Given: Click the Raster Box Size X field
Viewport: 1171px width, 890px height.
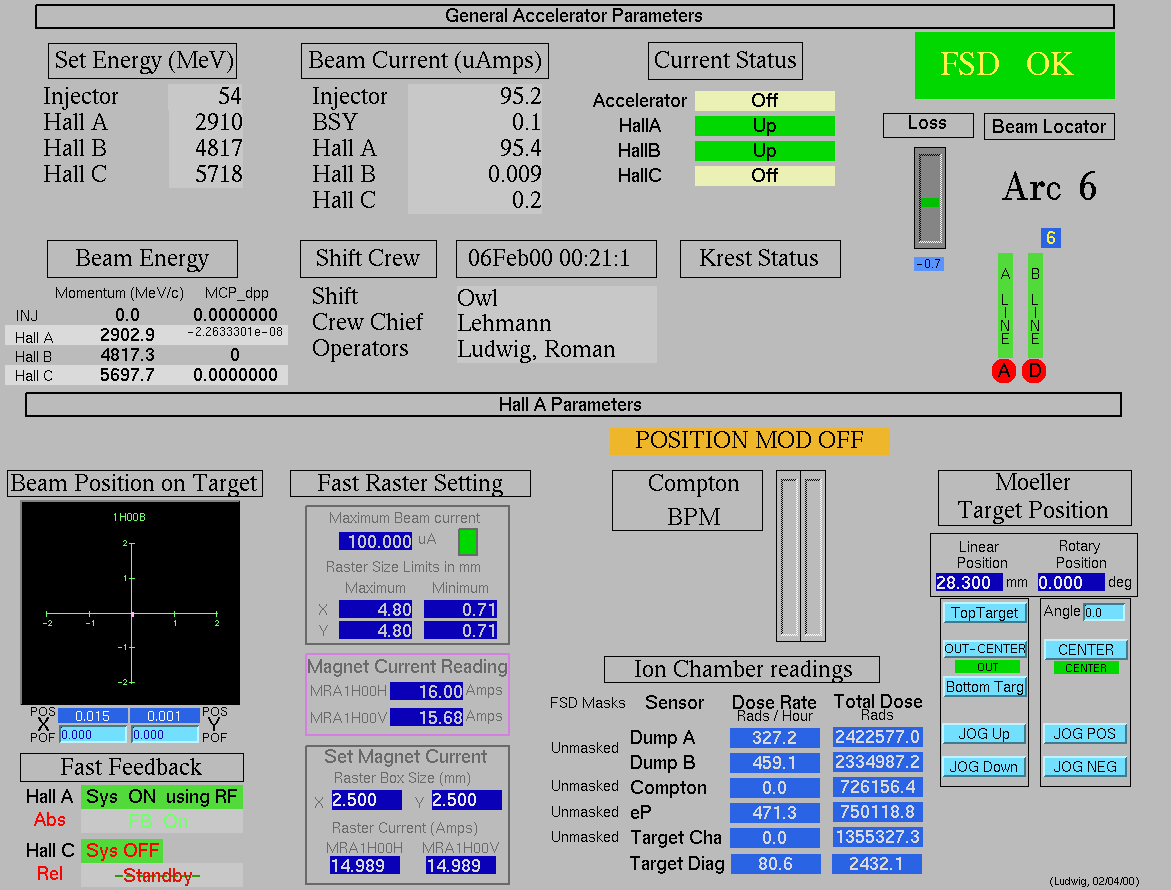Looking at the screenshot, I should point(366,800).
